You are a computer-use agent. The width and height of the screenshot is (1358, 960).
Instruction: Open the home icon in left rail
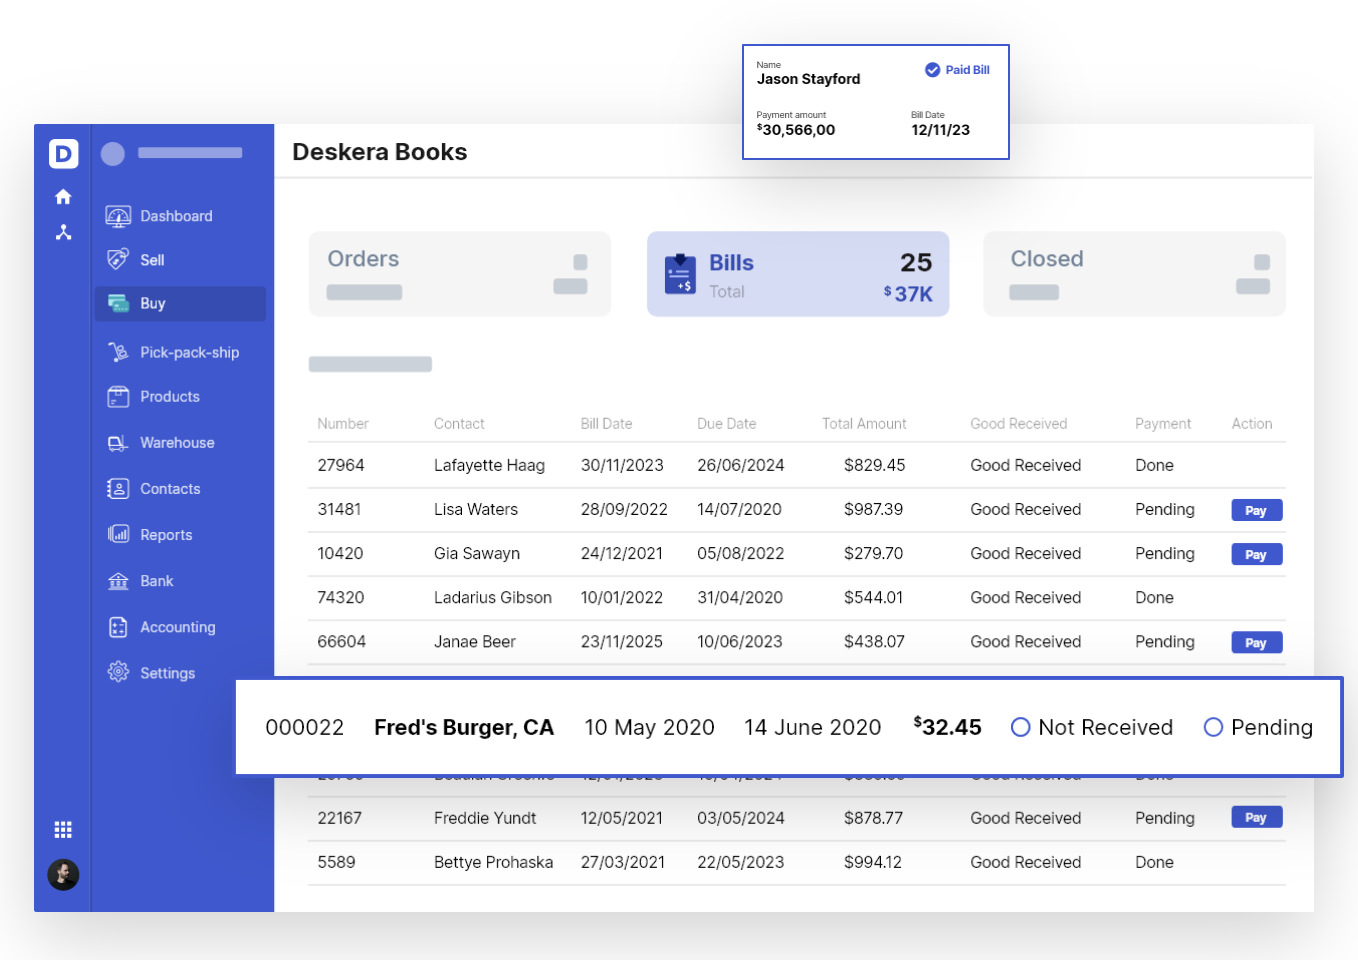pyautogui.click(x=63, y=197)
